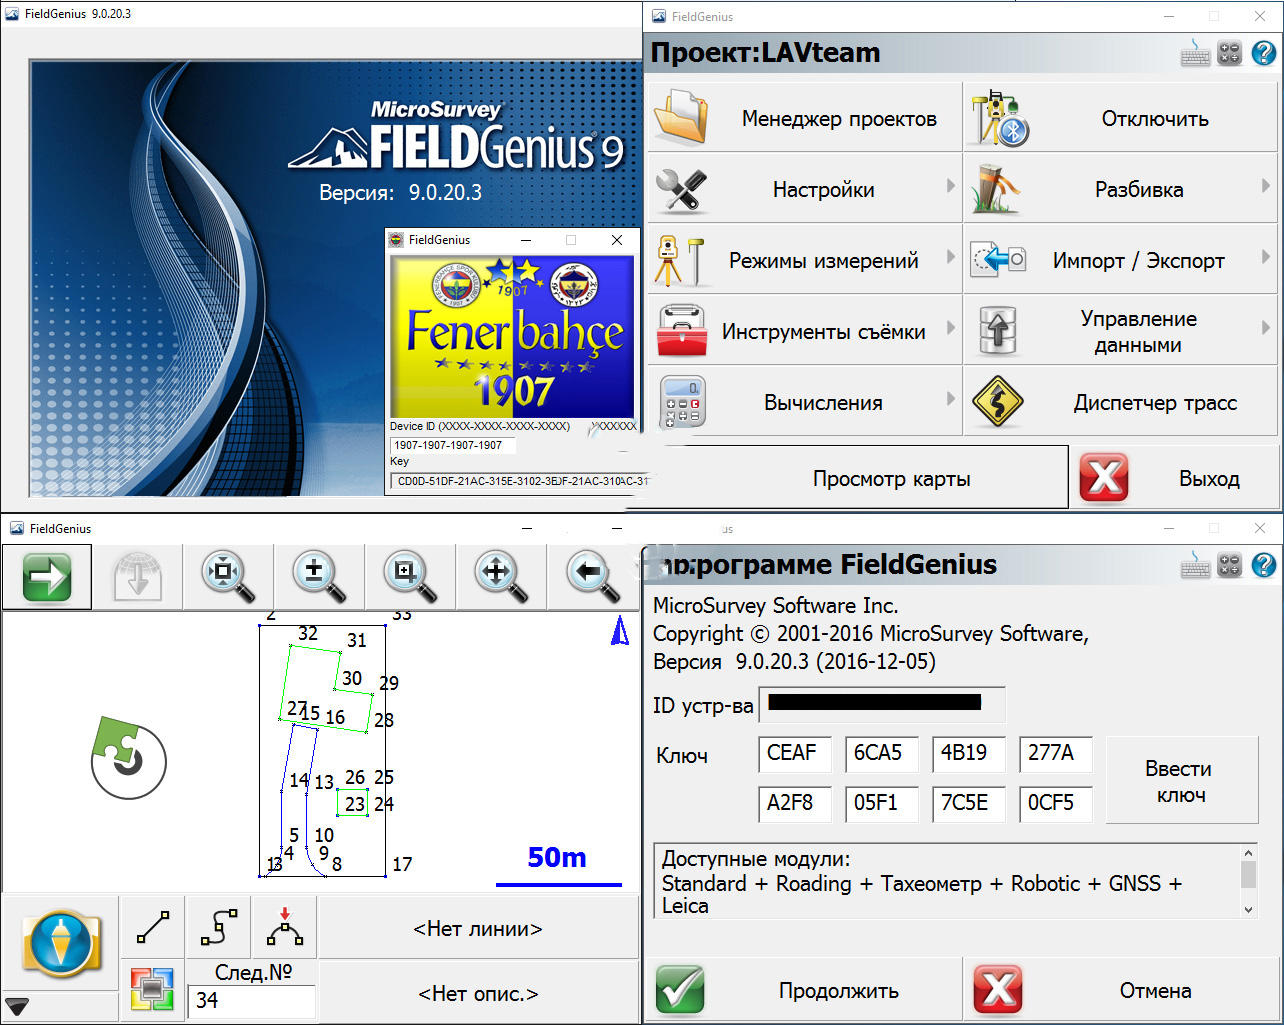Select point label 31 on the map

(x=357, y=641)
